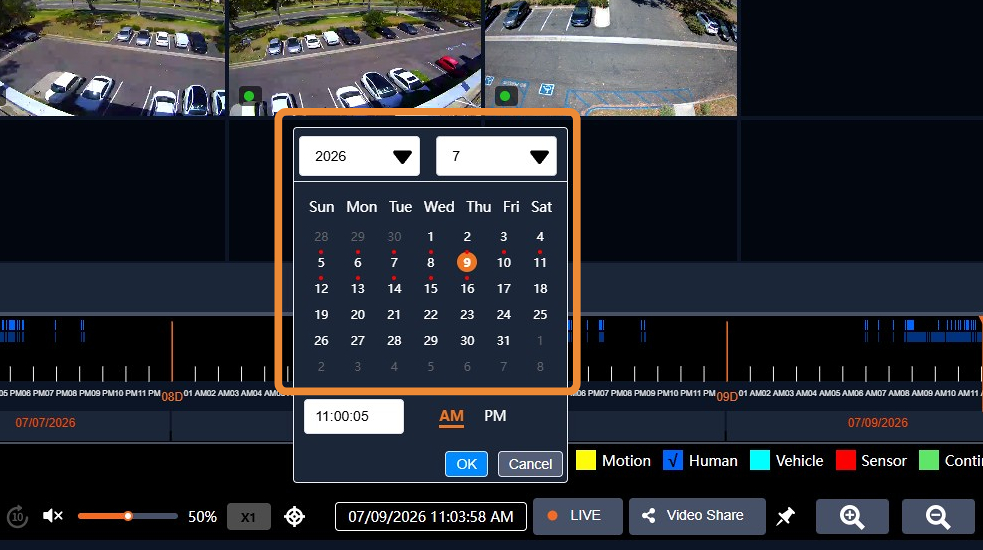This screenshot has width=983, height=550.
Task: Cancel the date picker
Action: tap(530, 464)
